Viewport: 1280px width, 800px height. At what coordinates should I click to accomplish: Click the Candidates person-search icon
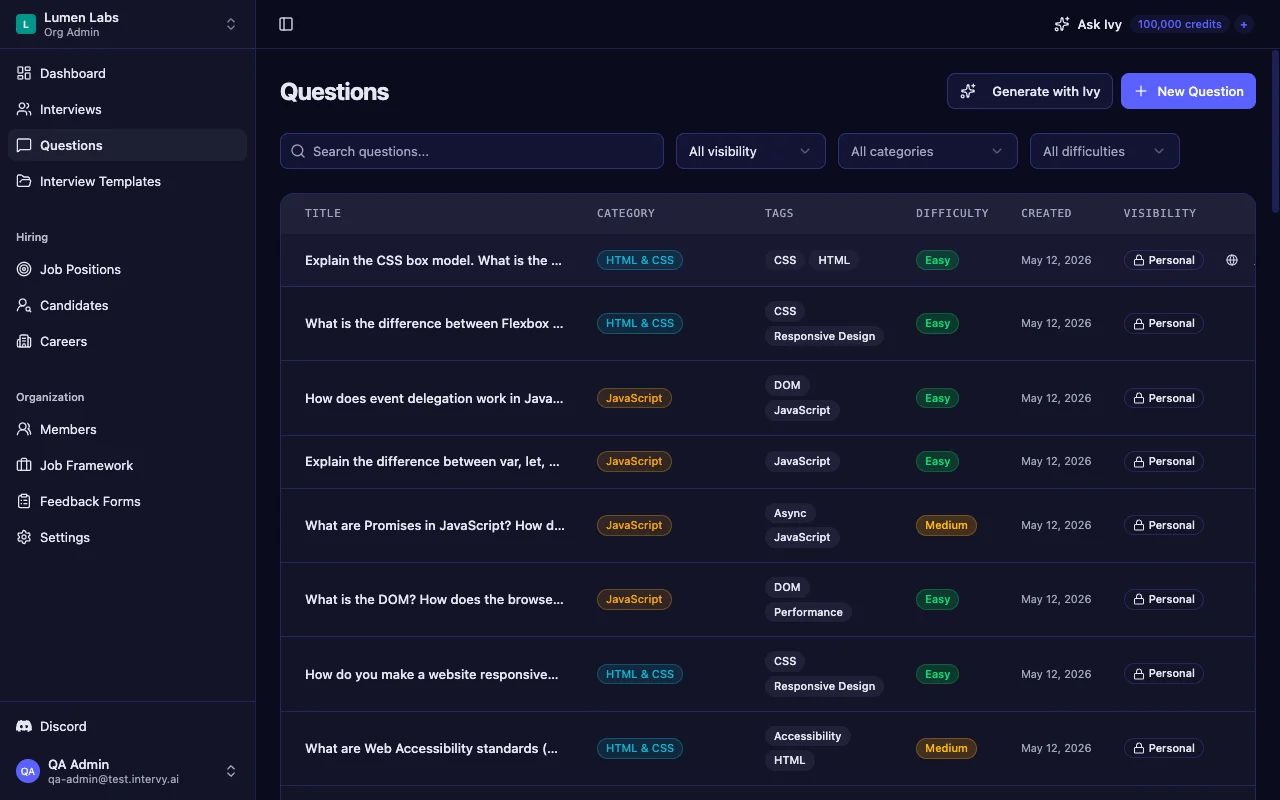click(x=24, y=305)
